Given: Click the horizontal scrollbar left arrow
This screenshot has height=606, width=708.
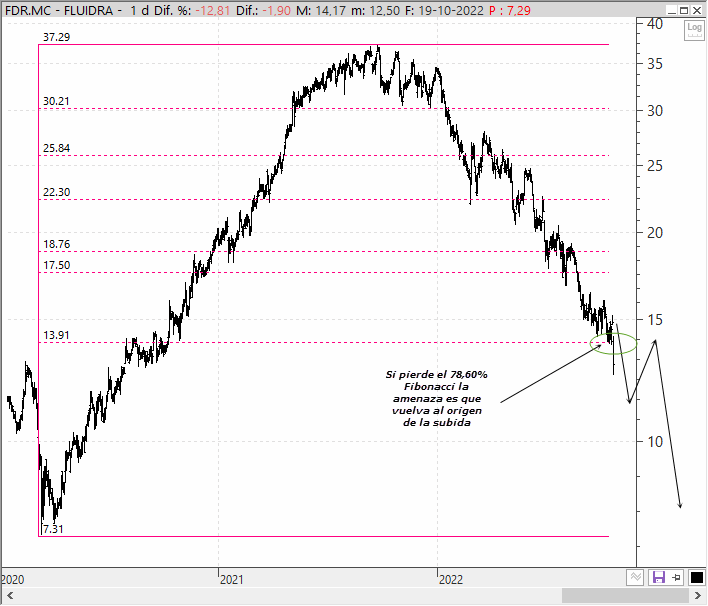Looking at the screenshot, I should pyautogui.click(x=10, y=596).
